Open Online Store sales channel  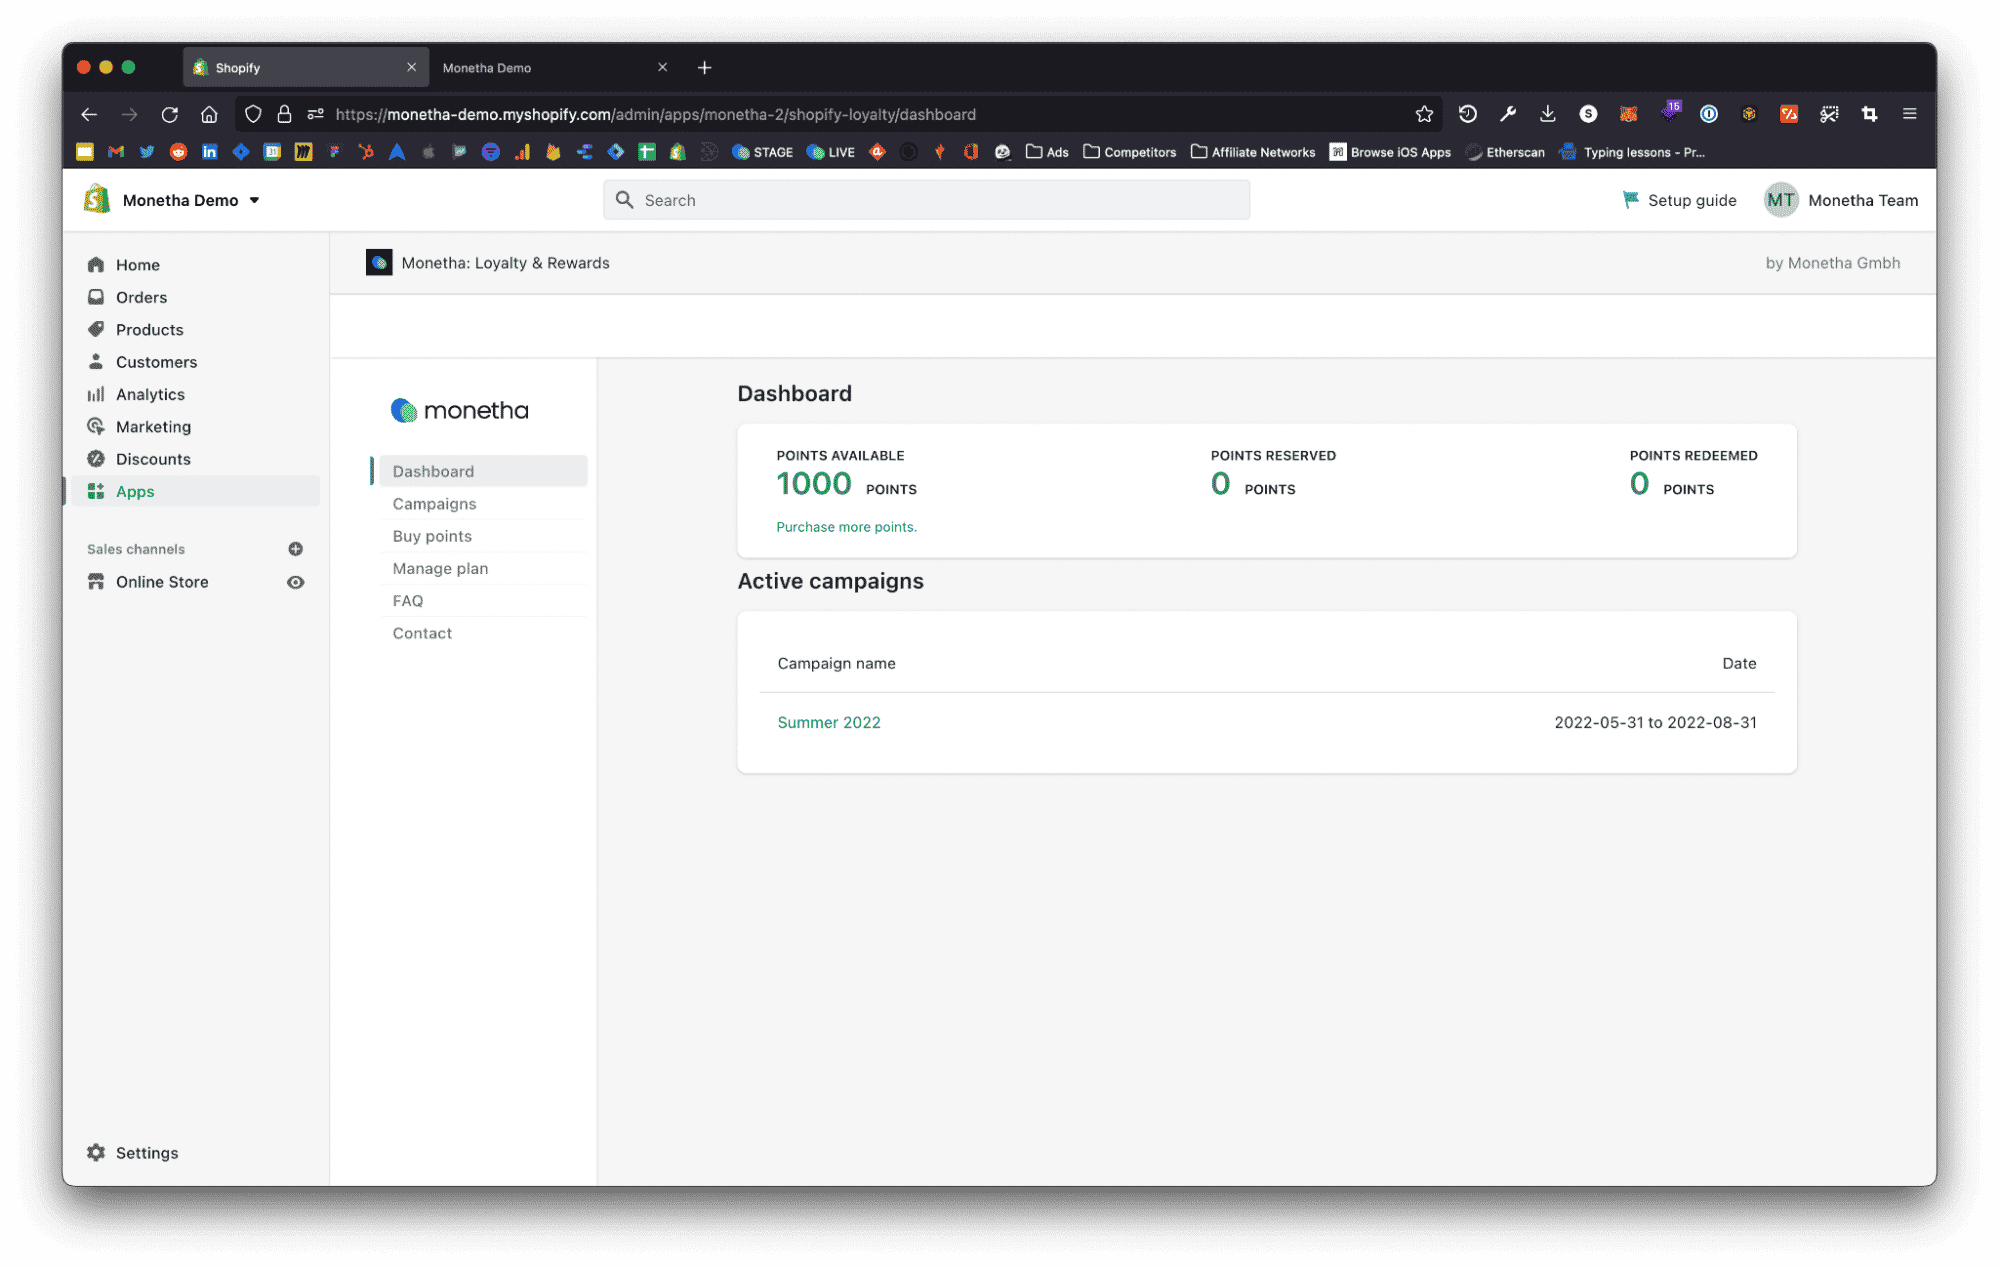162,582
